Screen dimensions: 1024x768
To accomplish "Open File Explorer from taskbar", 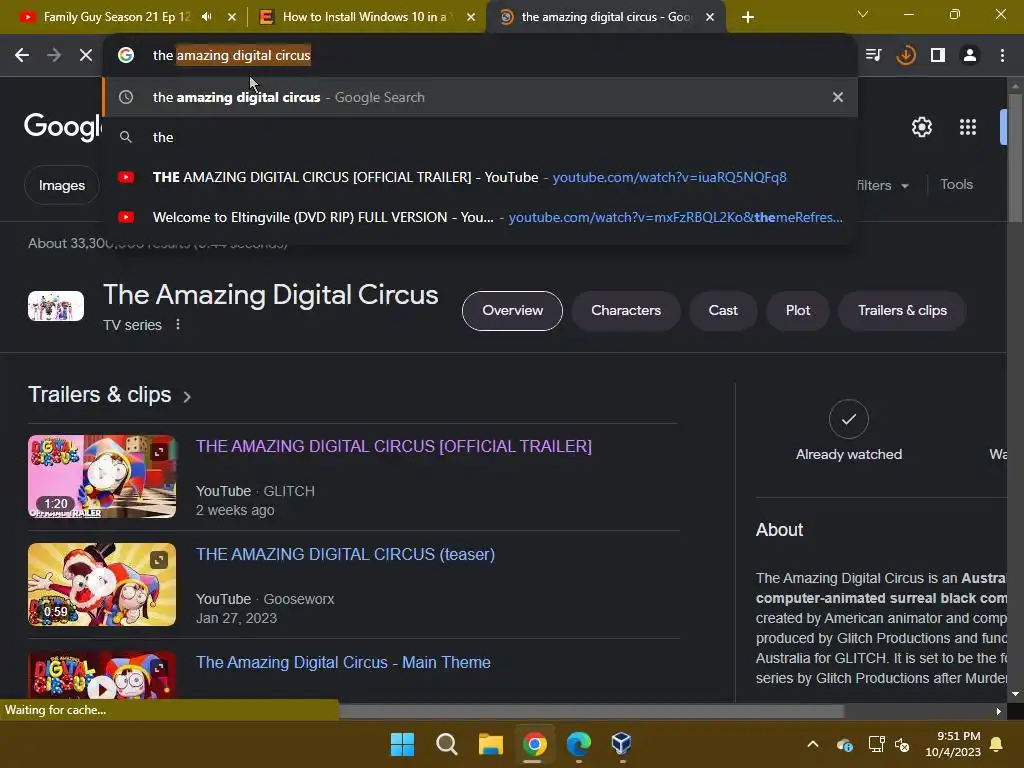I will pos(490,744).
